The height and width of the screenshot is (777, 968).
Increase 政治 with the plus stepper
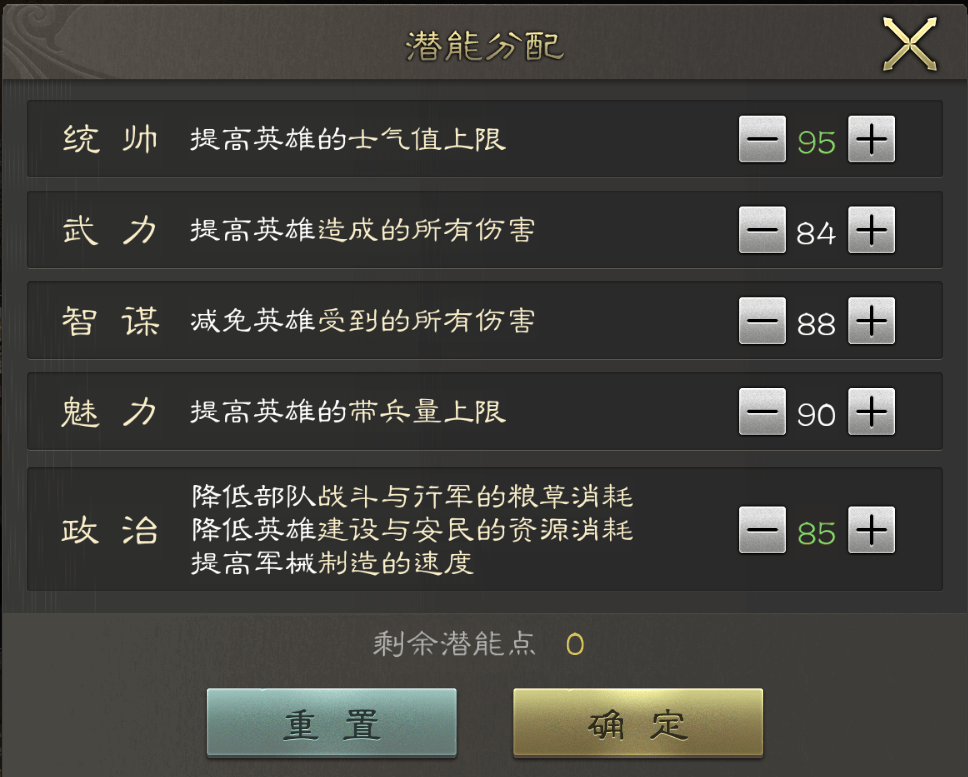pyautogui.click(x=871, y=531)
